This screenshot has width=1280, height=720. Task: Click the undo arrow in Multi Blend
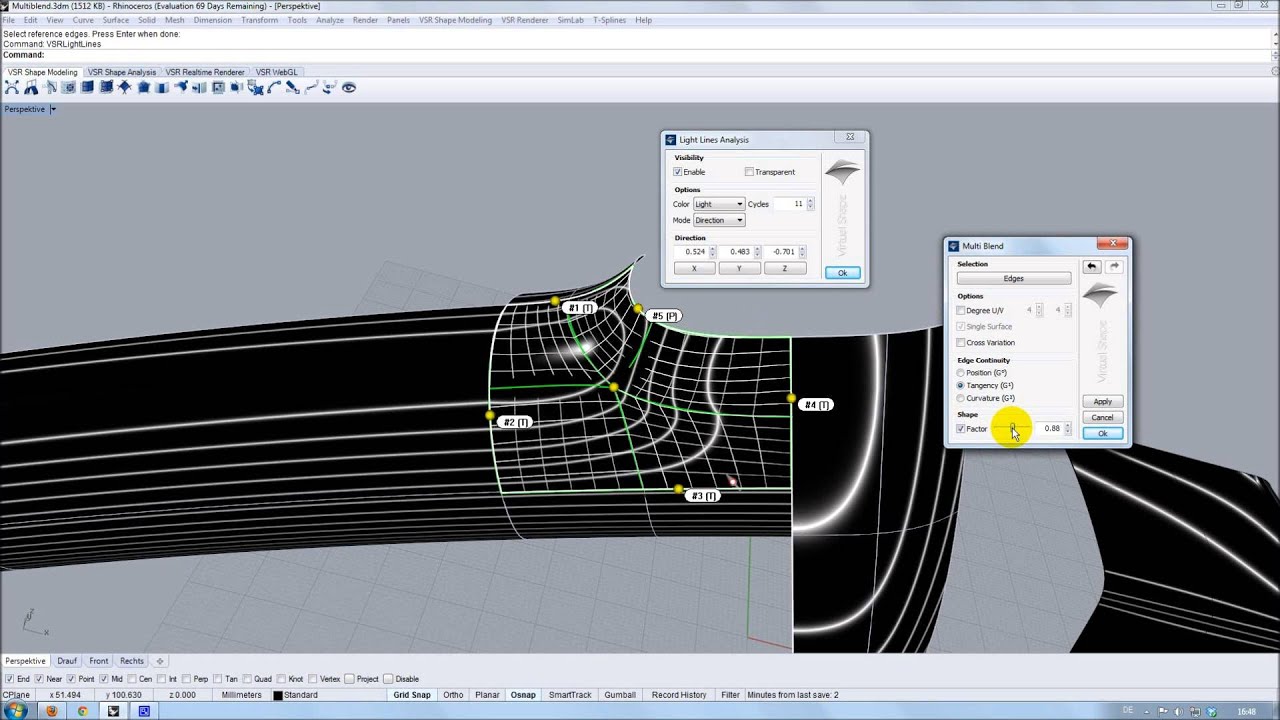tap(1092, 267)
